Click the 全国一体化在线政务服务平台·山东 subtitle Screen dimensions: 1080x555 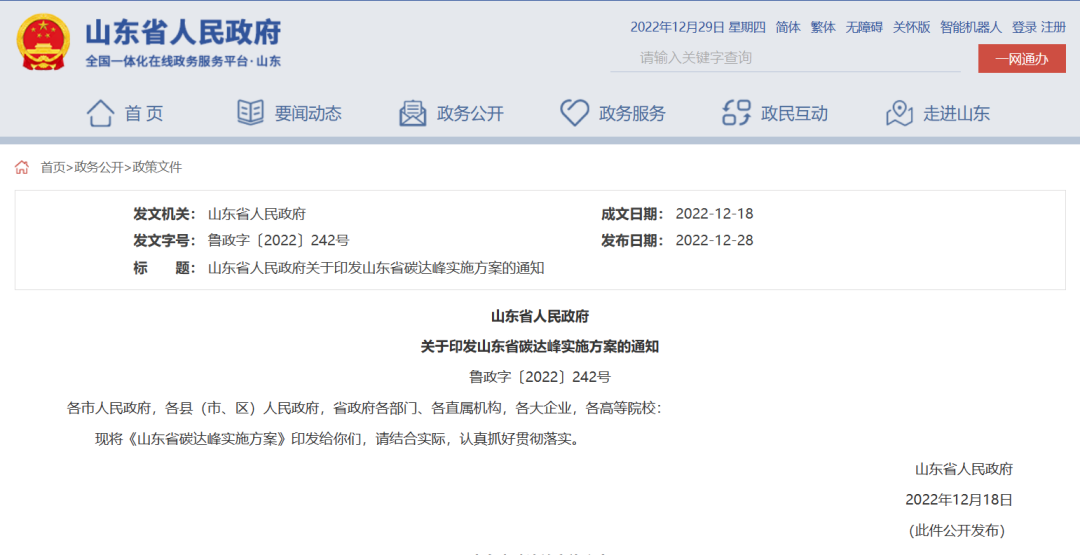coord(183,61)
